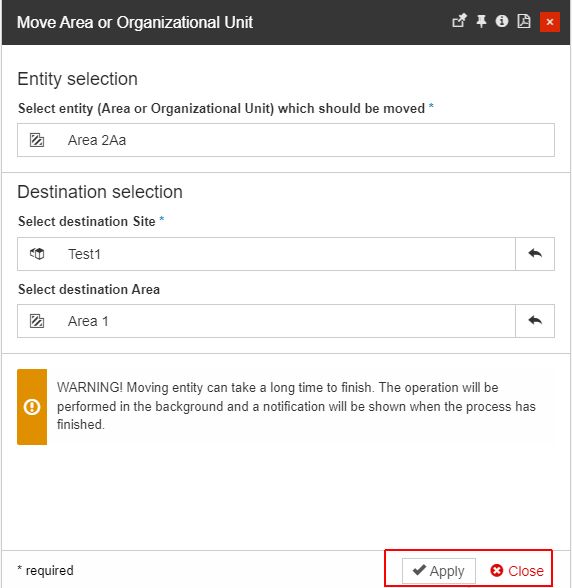This screenshot has width=572, height=588.
Task: Select the Area 2Aa entity field
Action: (285, 140)
